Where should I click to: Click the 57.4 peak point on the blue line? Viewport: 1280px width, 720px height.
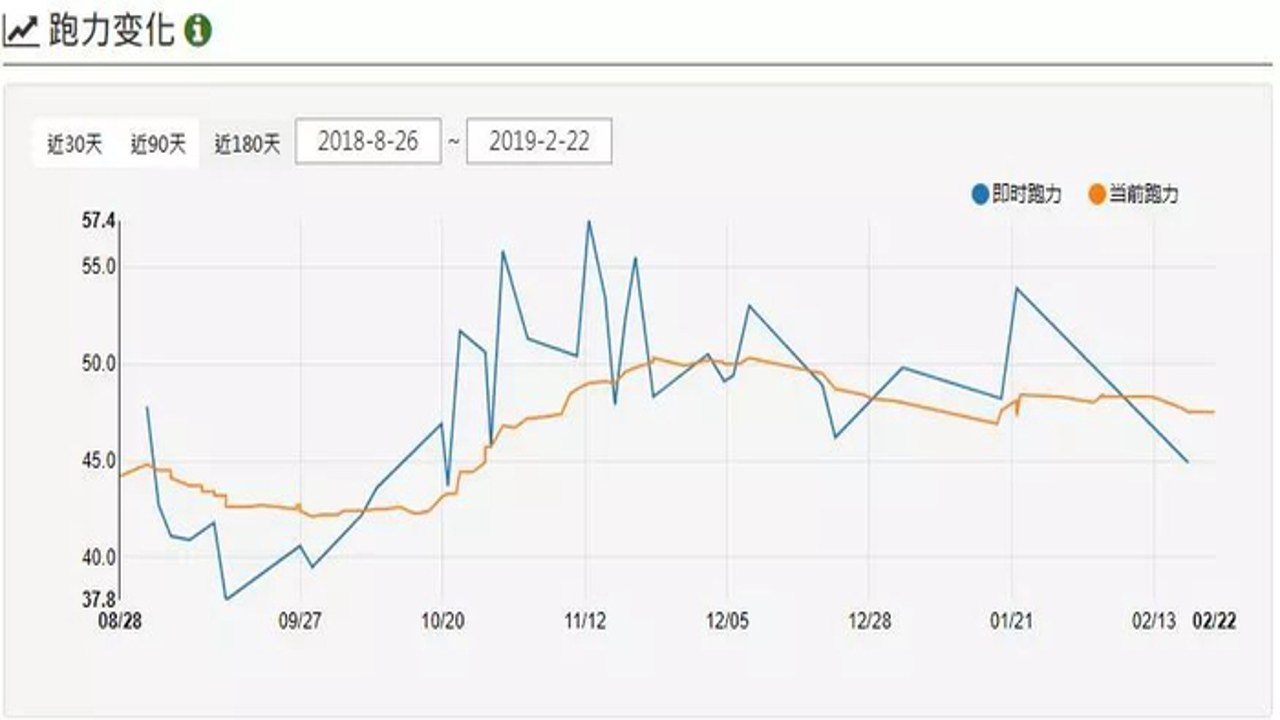588,221
